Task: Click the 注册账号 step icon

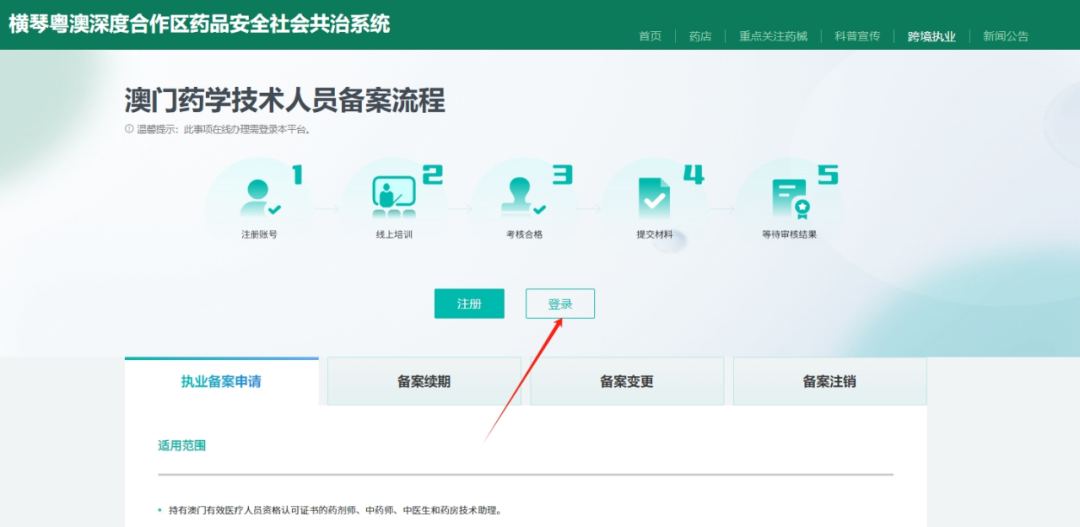Action: (260, 198)
